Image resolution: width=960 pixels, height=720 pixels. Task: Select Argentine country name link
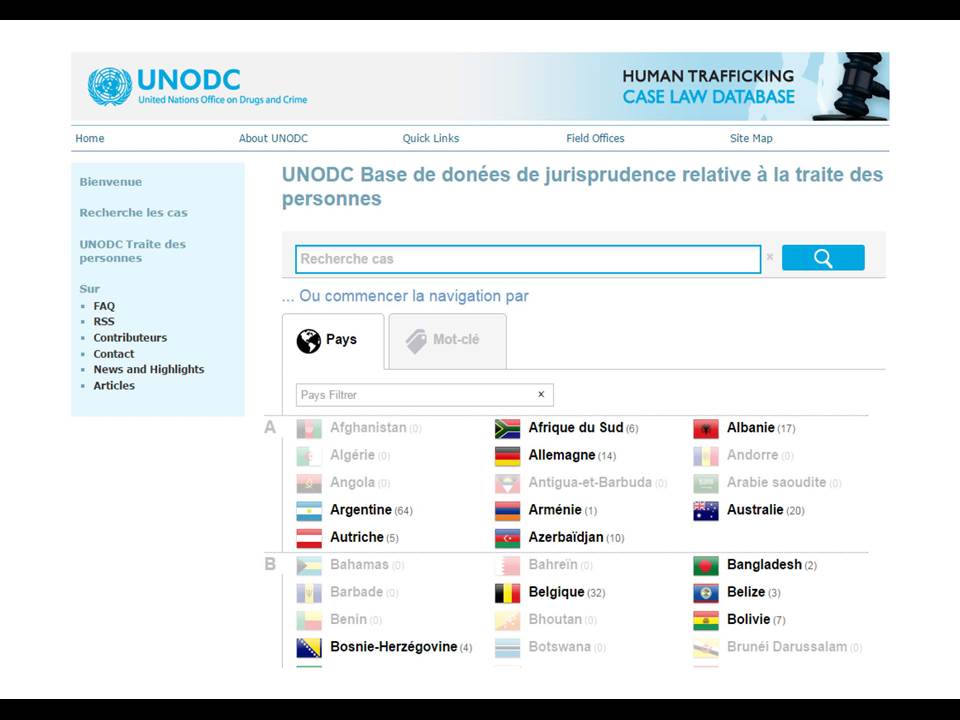(361, 510)
